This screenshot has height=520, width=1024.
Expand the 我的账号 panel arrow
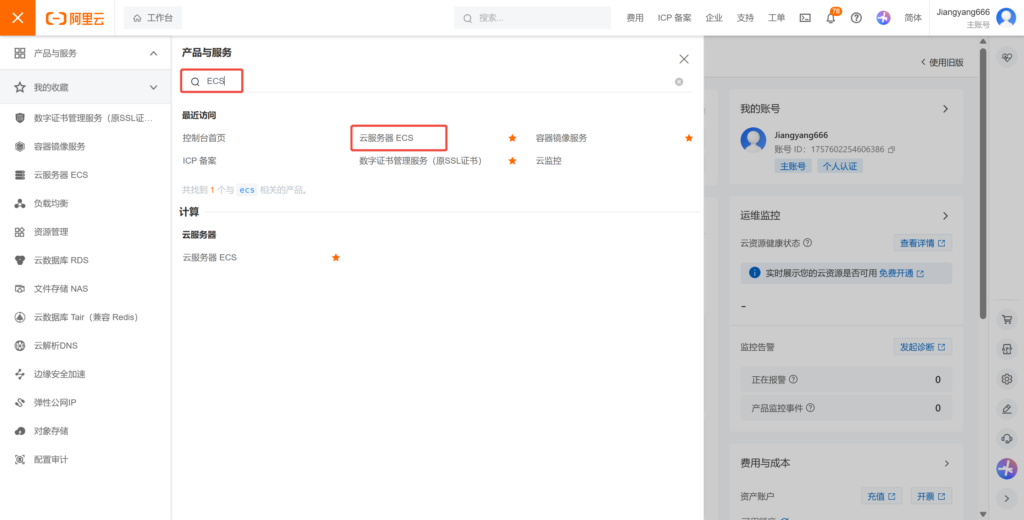coord(945,108)
